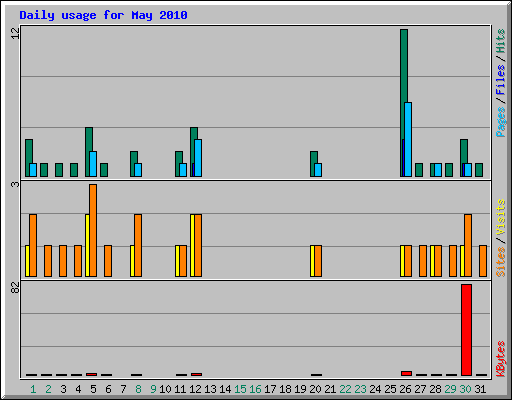
Task: Select the tall red KBytes bar for day 30
Action: [x=466, y=330]
